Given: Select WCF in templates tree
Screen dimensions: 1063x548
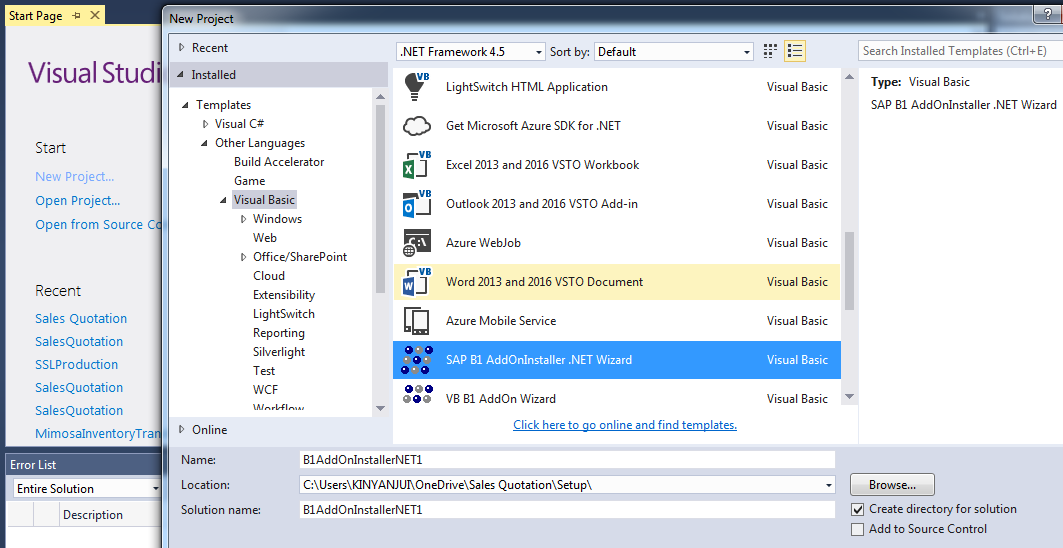Looking at the screenshot, I should tap(265, 390).
